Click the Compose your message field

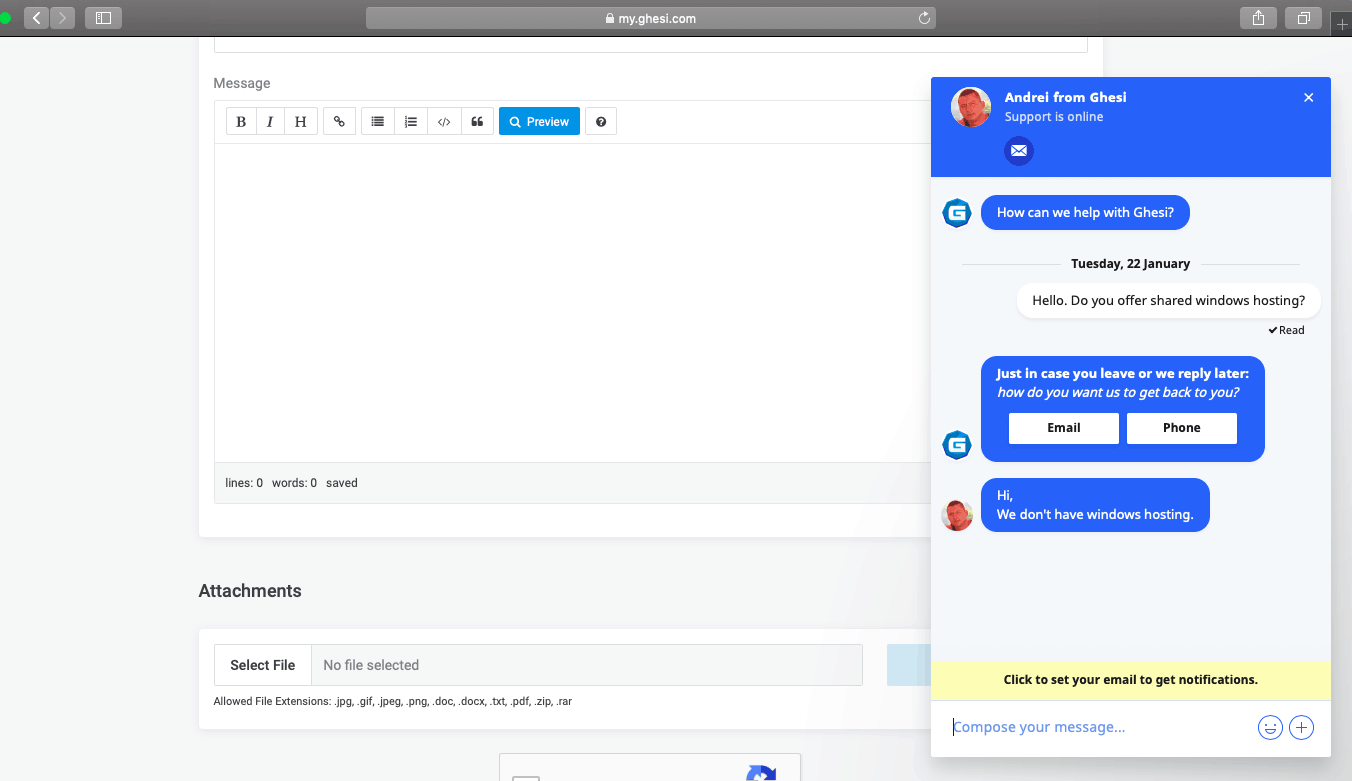click(1100, 727)
